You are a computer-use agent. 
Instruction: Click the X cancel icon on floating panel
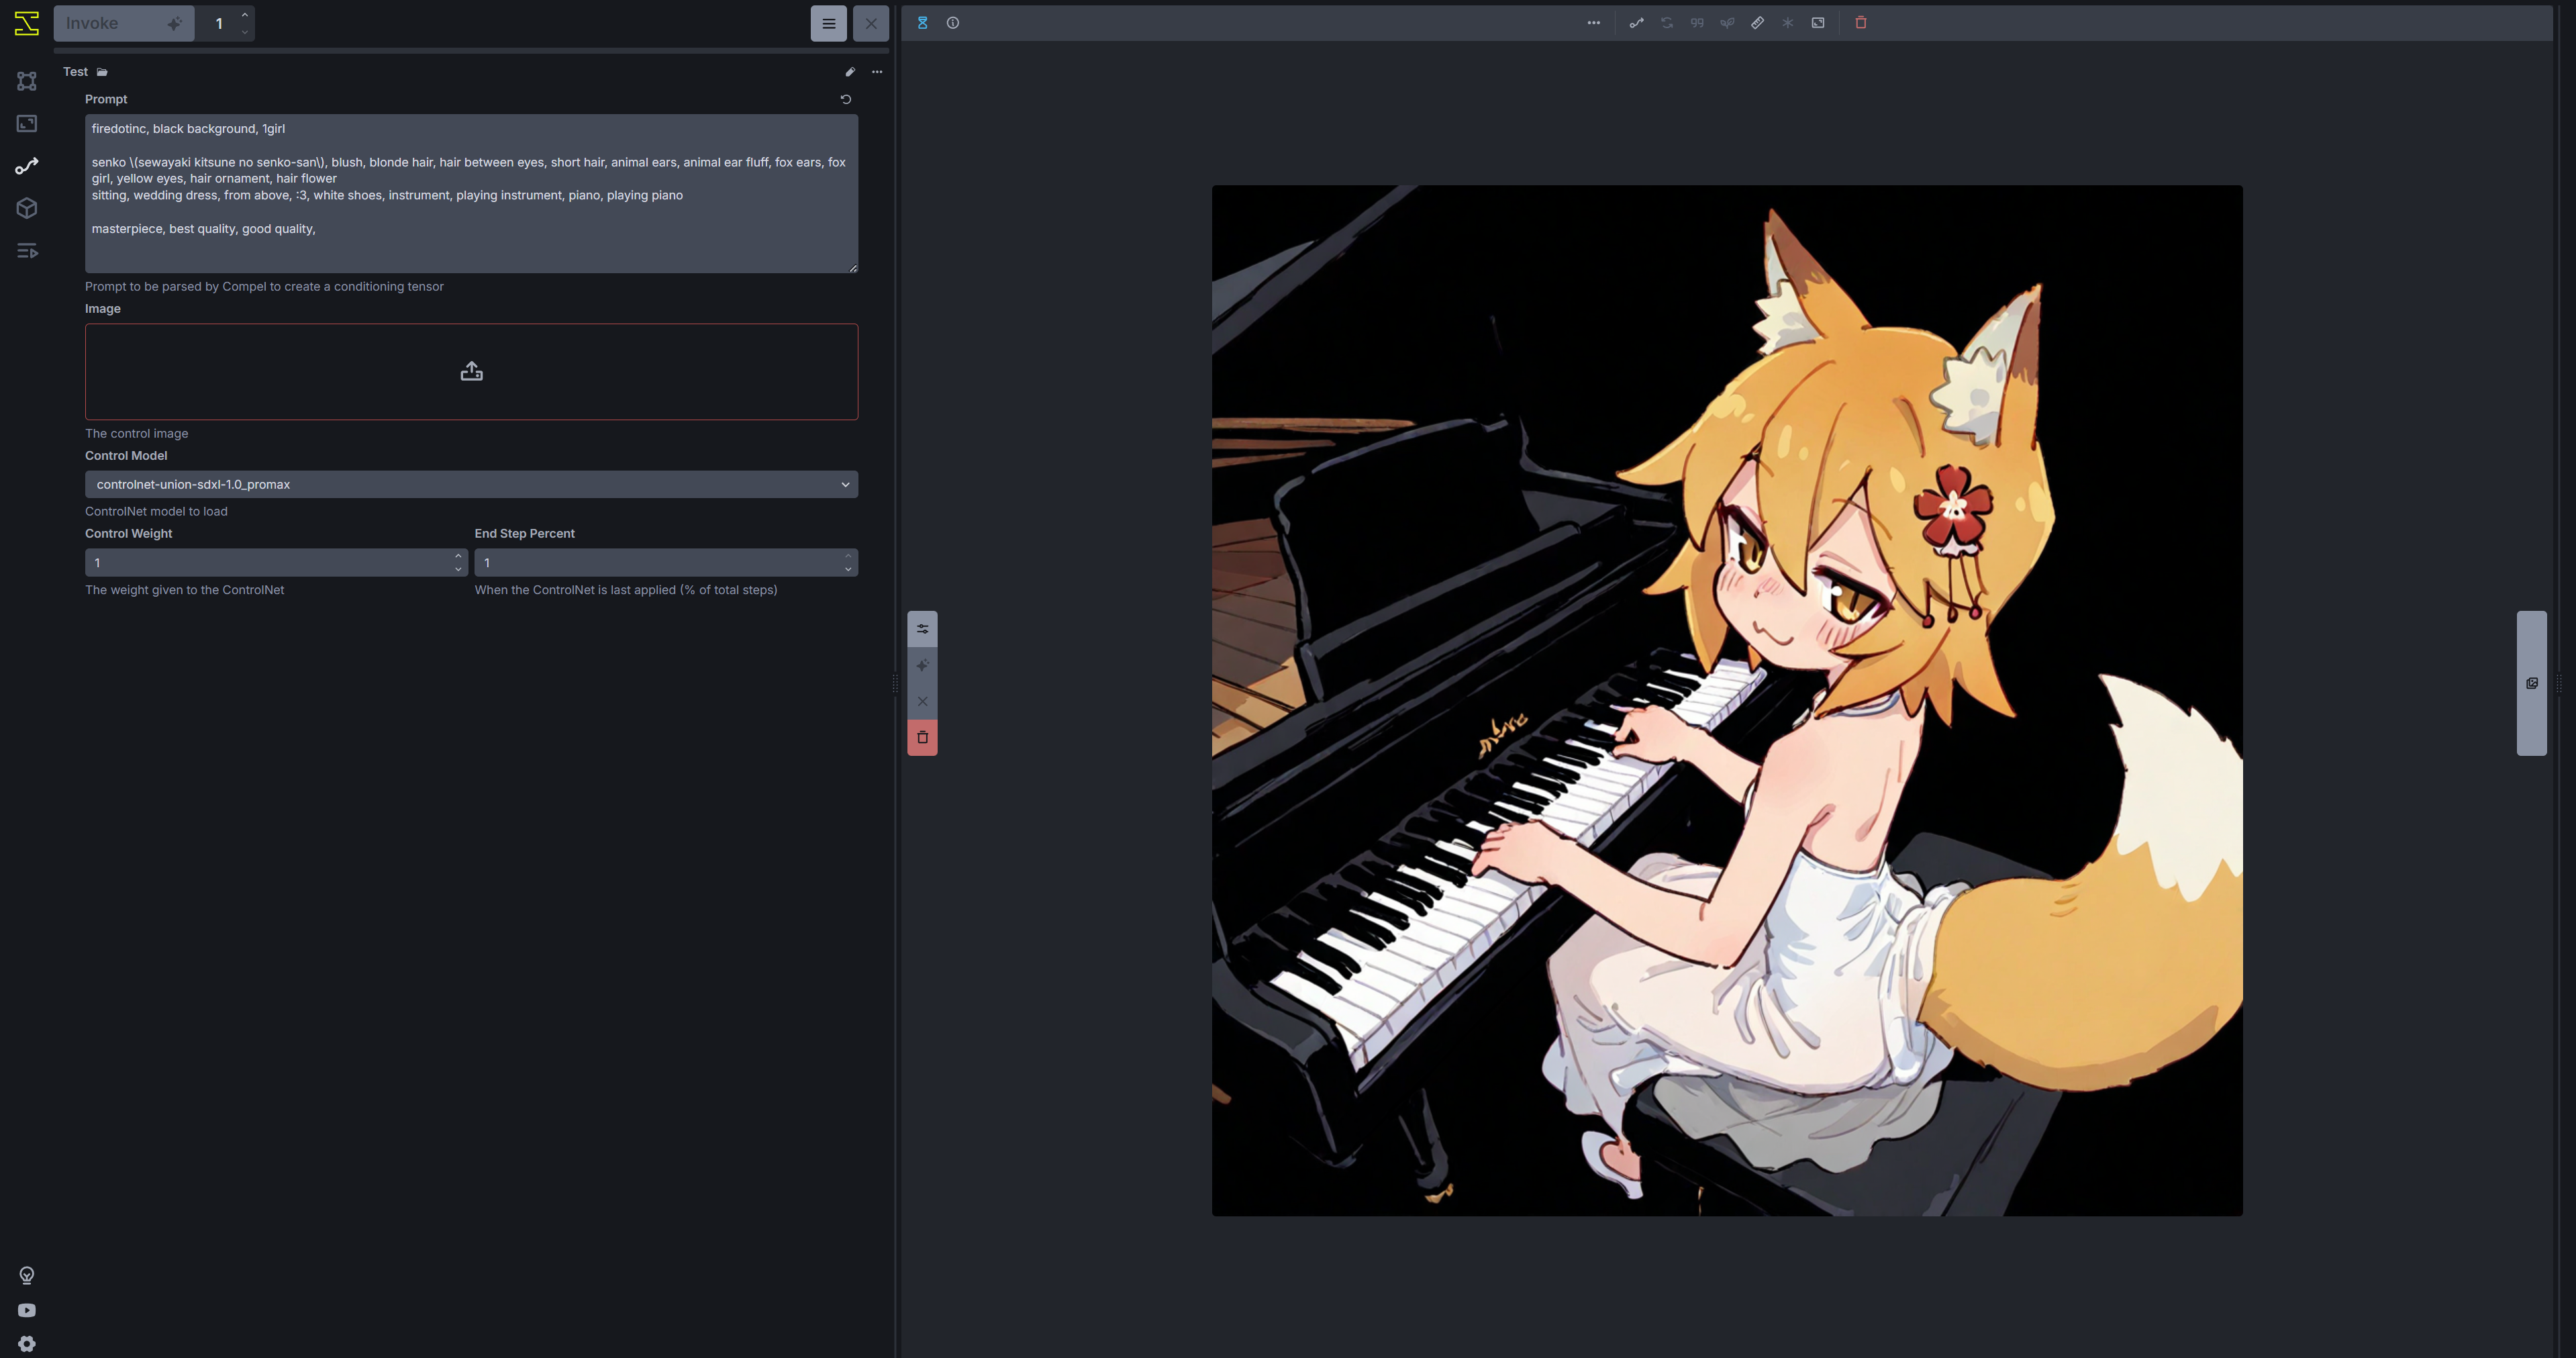coord(922,701)
